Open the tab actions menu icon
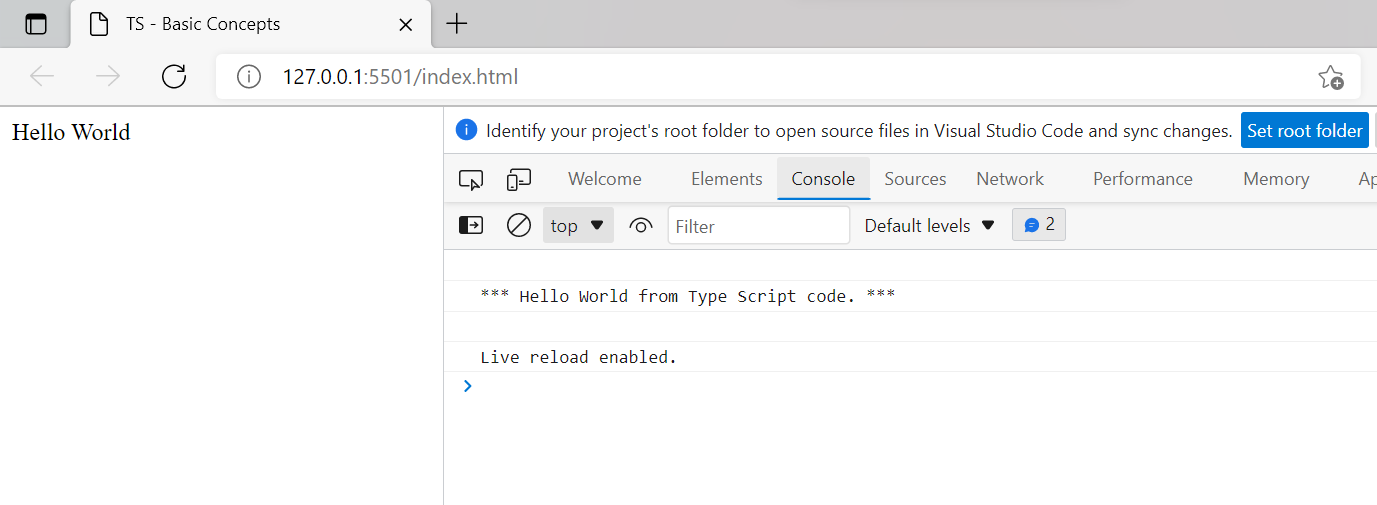1377x505 pixels. coord(36,24)
